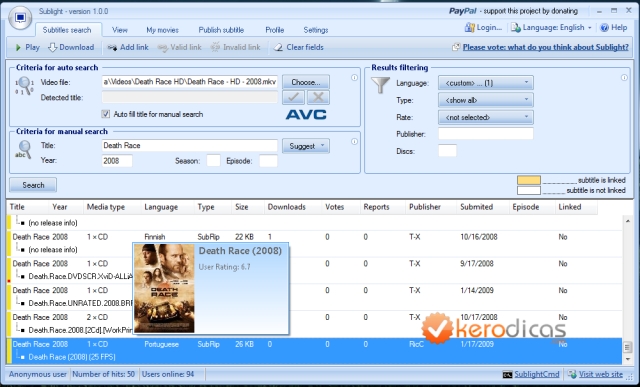Sort results by Media type column
This screenshot has height=387, width=640.
tap(112, 207)
